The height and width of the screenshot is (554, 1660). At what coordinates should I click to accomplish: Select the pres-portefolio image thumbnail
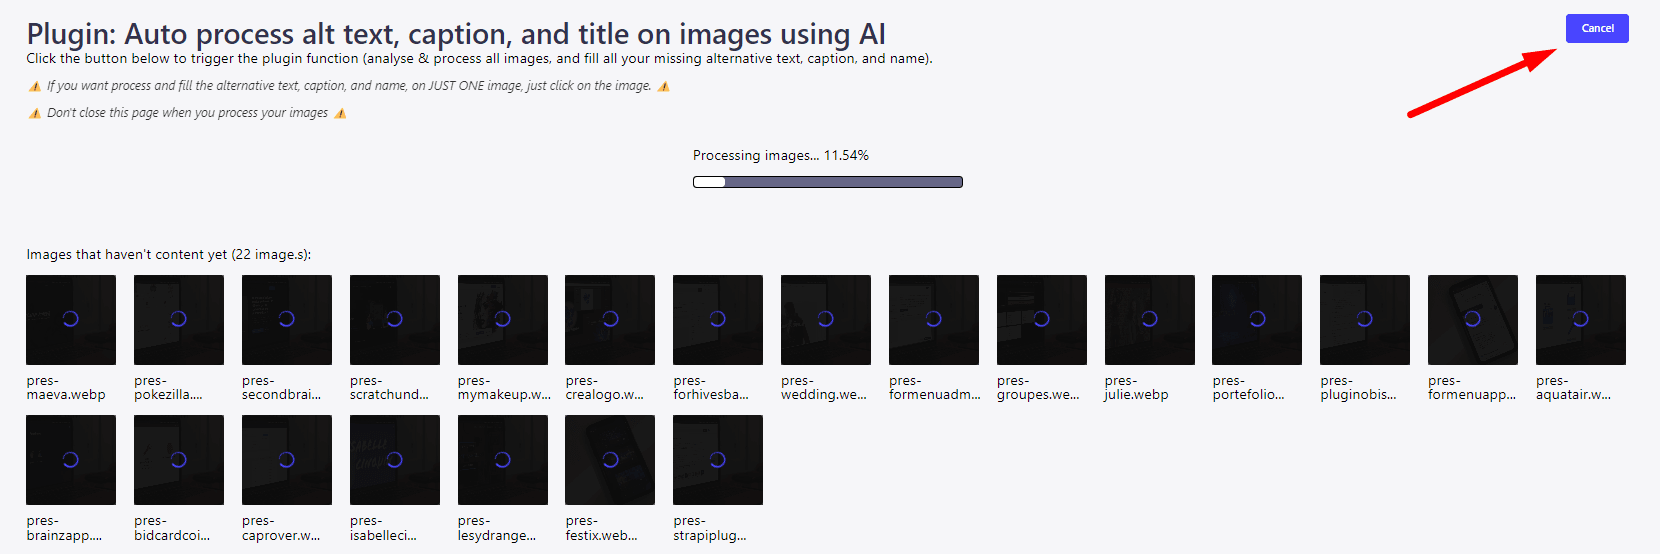pos(1257,320)
